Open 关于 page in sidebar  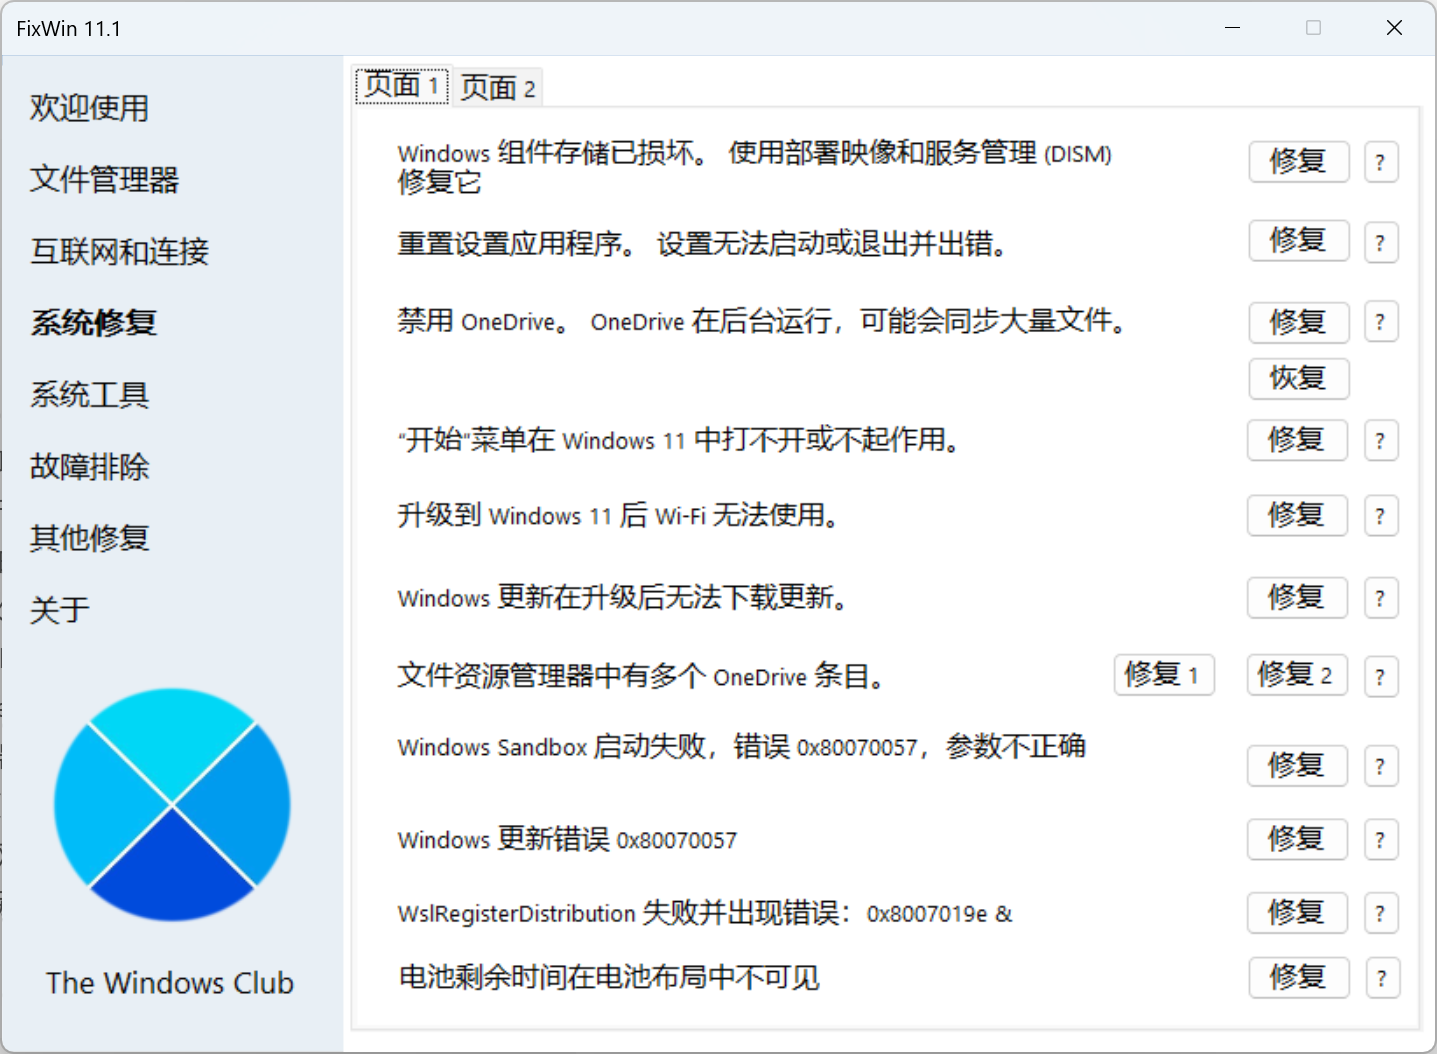(x=60, y=610)
